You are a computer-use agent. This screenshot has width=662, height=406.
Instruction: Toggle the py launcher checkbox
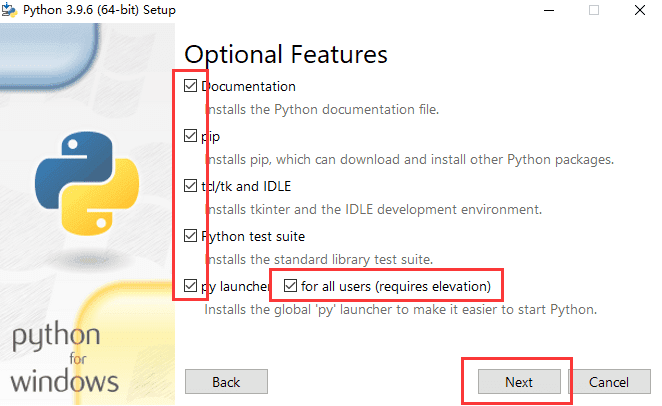(x=190, y=286)
